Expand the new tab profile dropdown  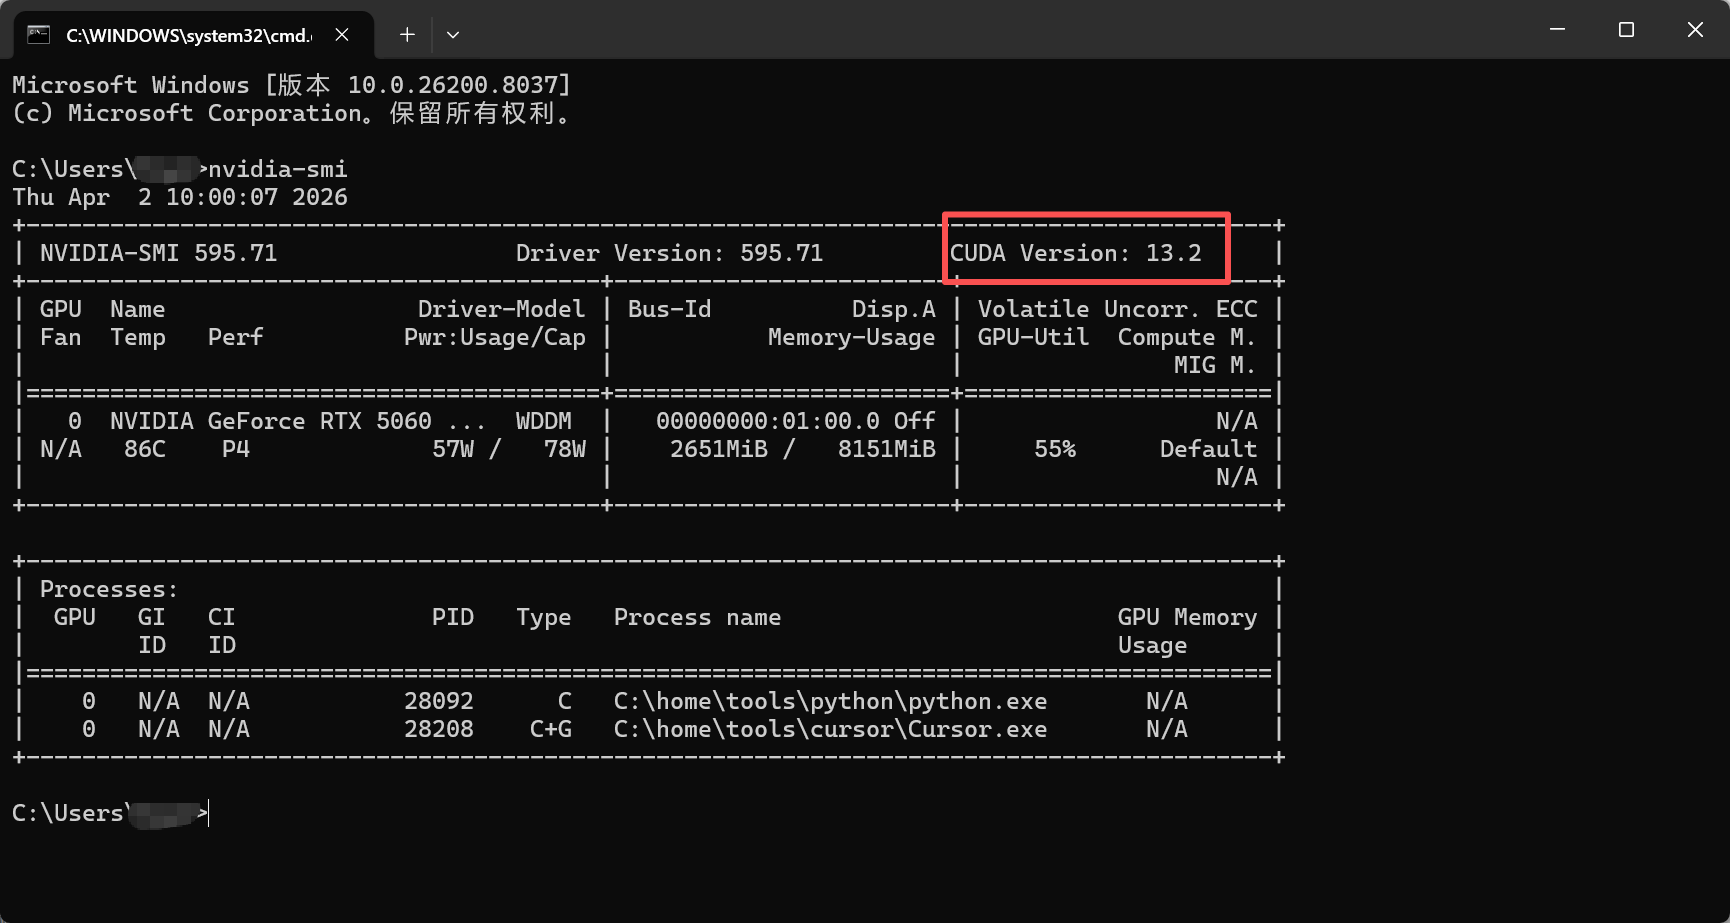pos(453,34)
